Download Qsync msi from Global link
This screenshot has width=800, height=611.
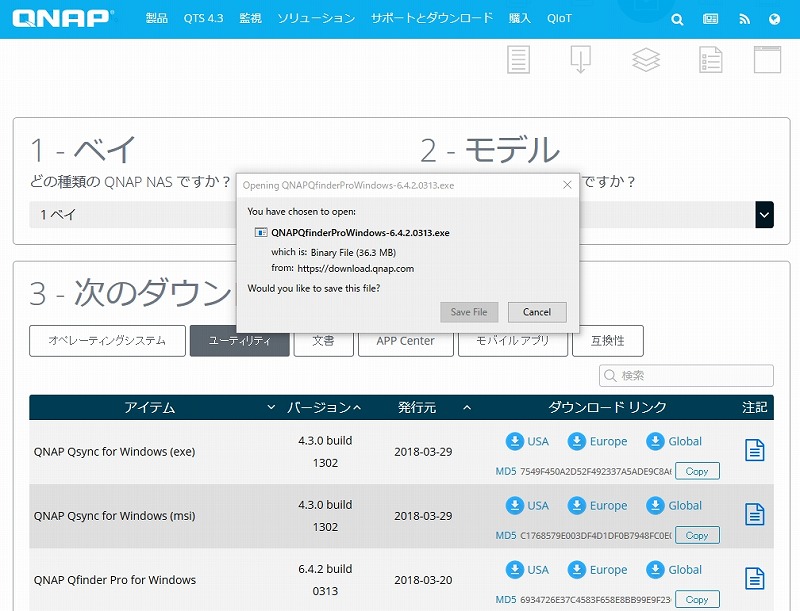pyautogui.click(x=674, y=505)
